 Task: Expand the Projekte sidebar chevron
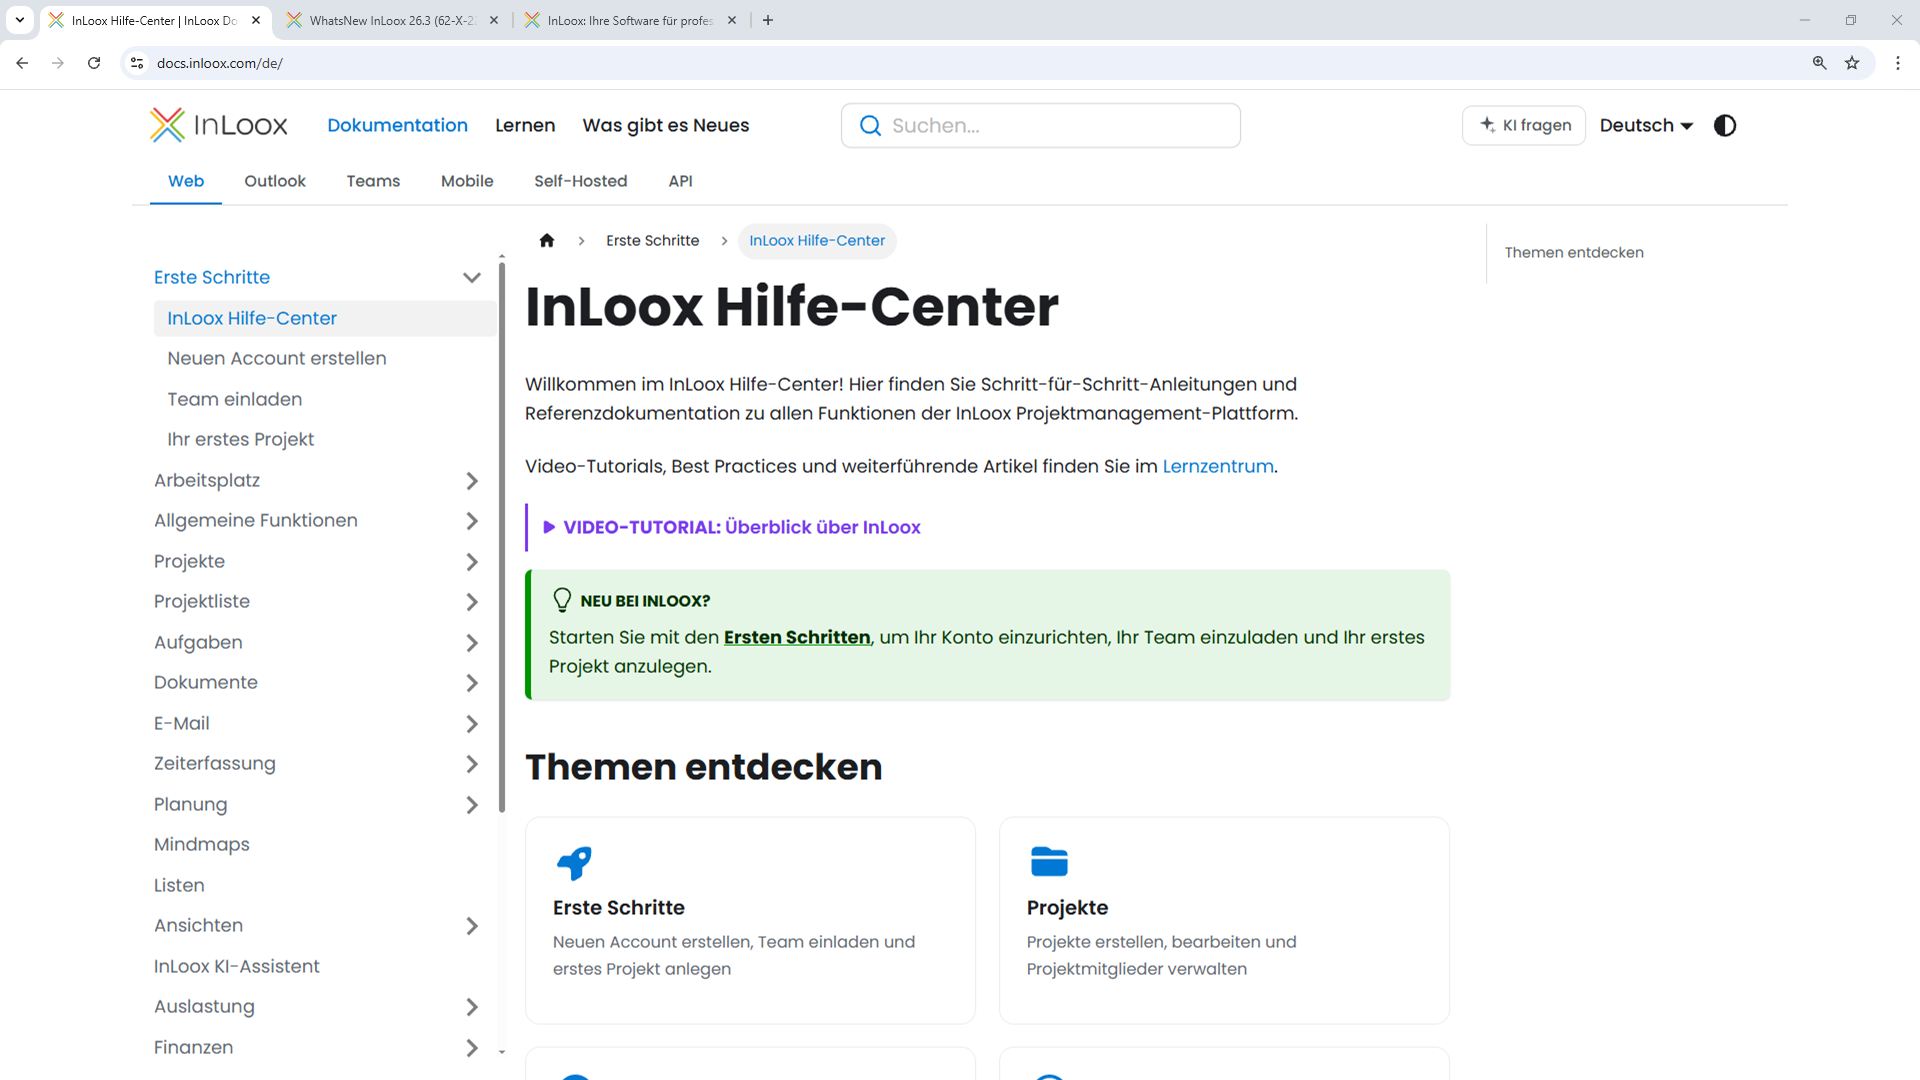pyautogui.click(x=472, y=562)
